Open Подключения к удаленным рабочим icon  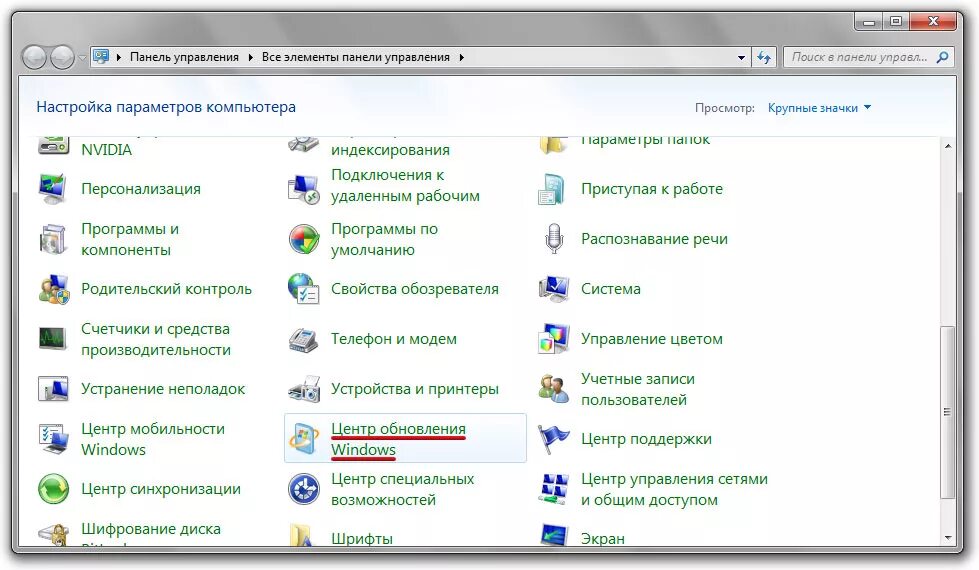(x=303, y=189)
